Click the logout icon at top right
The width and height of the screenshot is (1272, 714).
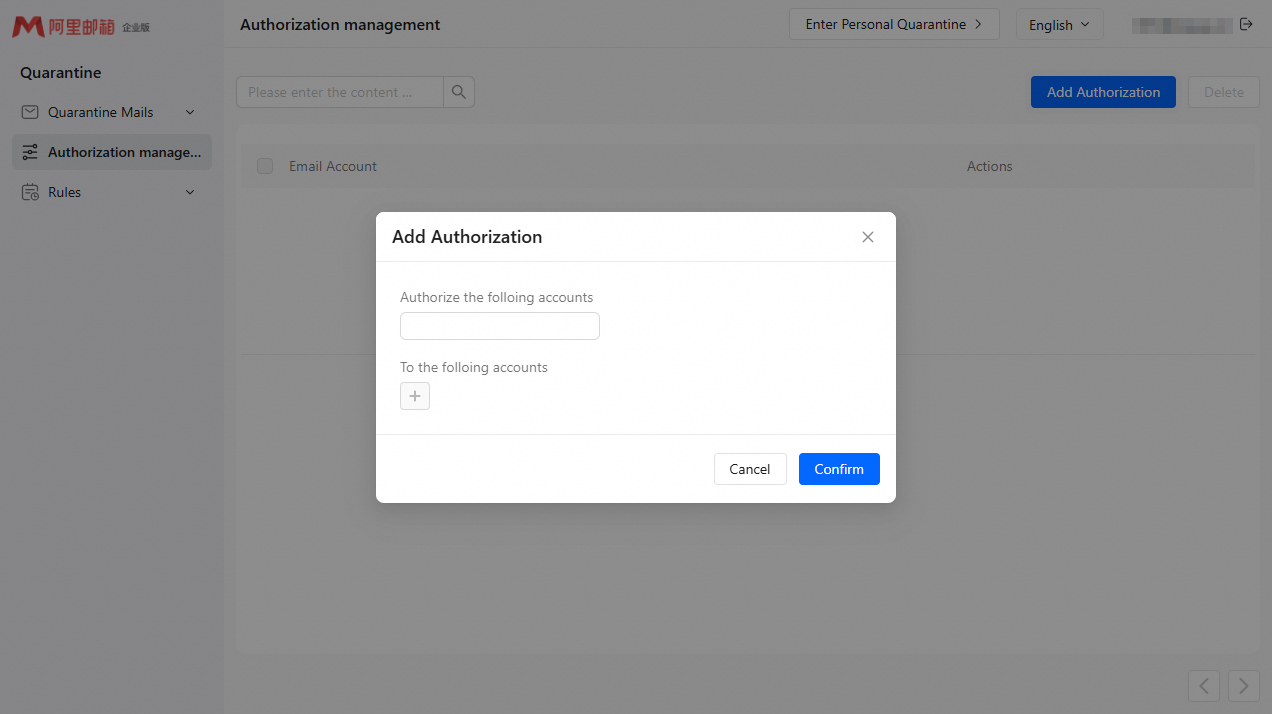tap(1246, 24)
